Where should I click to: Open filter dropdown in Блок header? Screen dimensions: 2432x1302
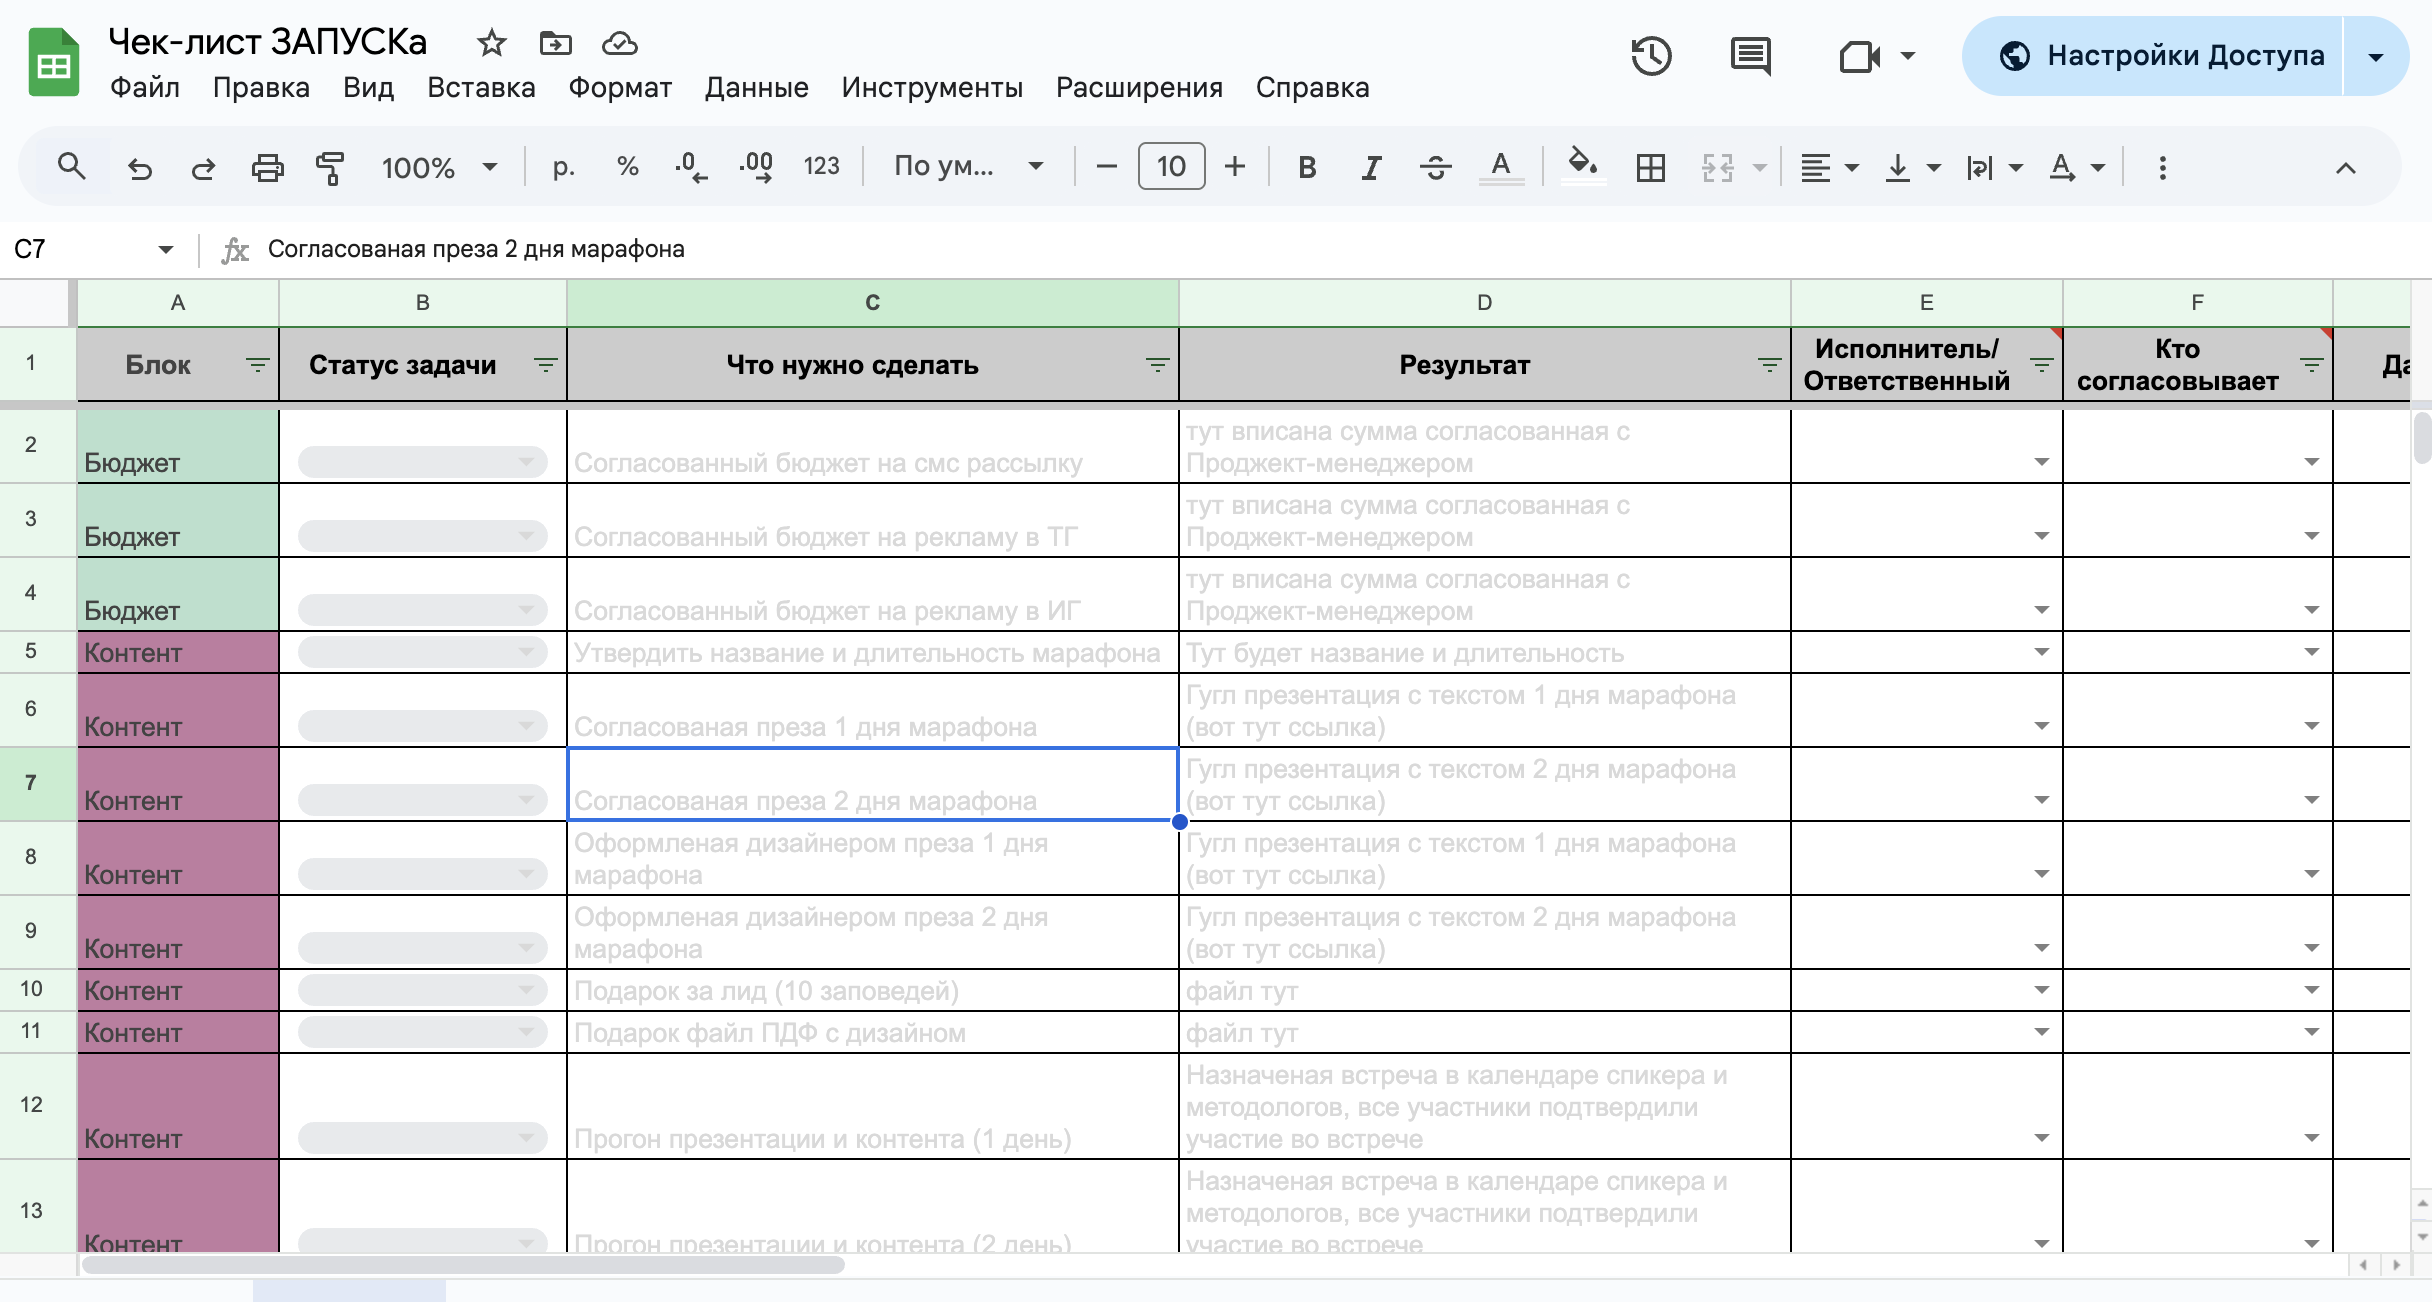(257, 365)
